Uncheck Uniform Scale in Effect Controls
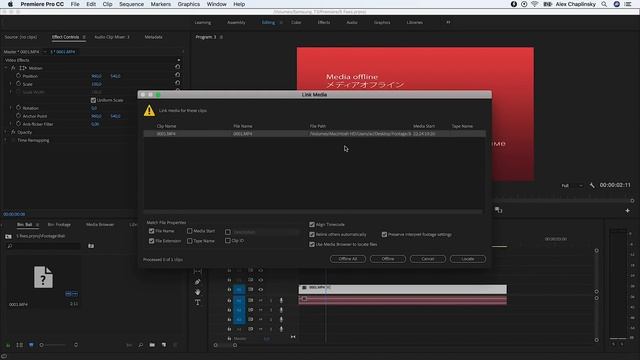This screenshot has height=360, width=640. pos(93,100)
